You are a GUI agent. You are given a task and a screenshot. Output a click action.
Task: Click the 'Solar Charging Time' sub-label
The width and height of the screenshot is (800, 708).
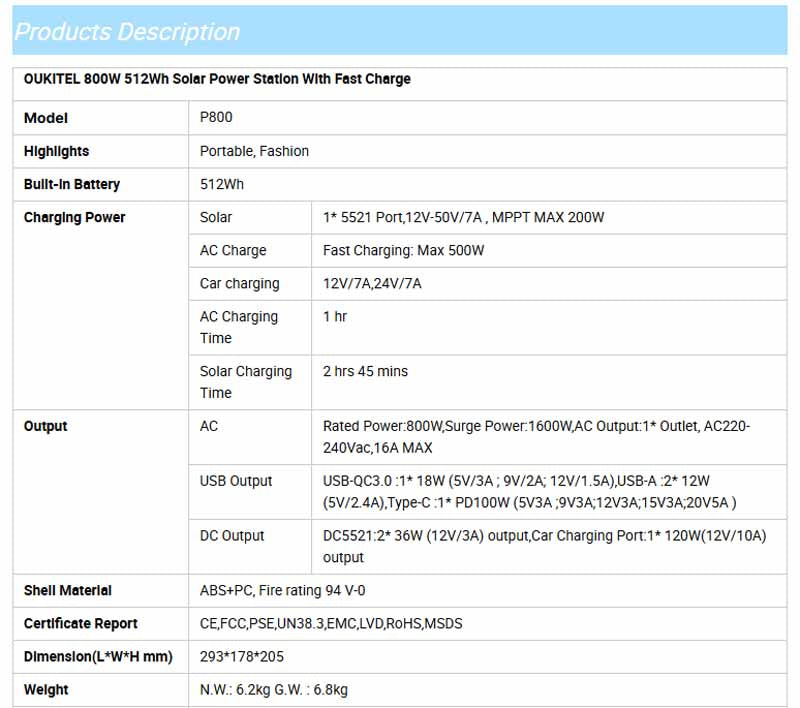tap(246, 382)
